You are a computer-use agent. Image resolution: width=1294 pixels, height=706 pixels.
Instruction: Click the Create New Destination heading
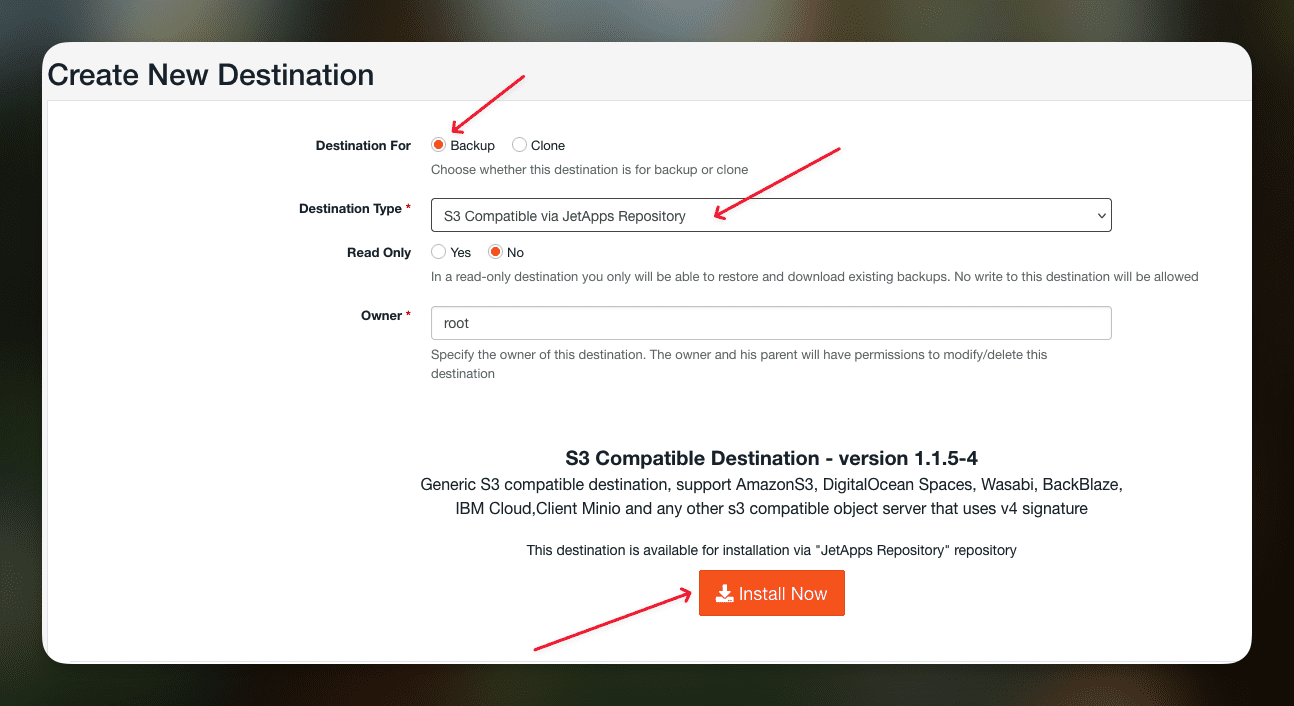(x=210, y=74)
